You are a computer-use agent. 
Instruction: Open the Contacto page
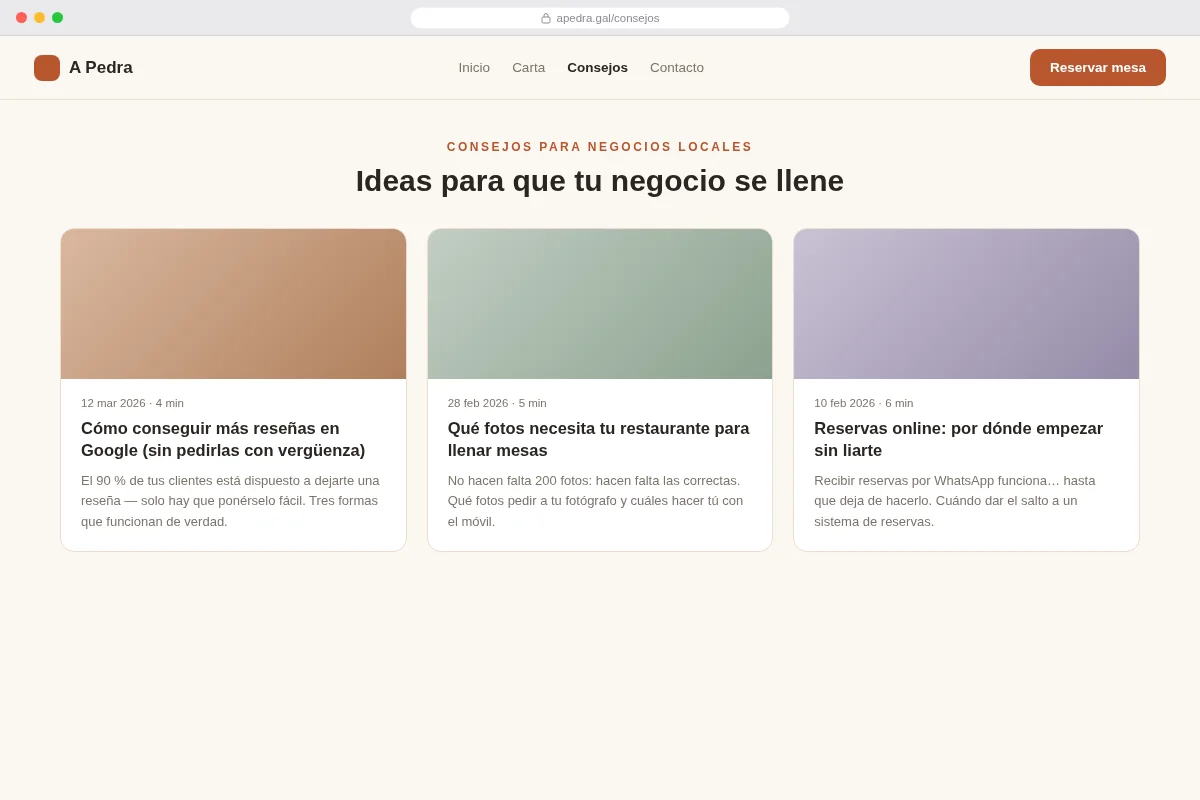pyautogui.click(x=677, y=68)
